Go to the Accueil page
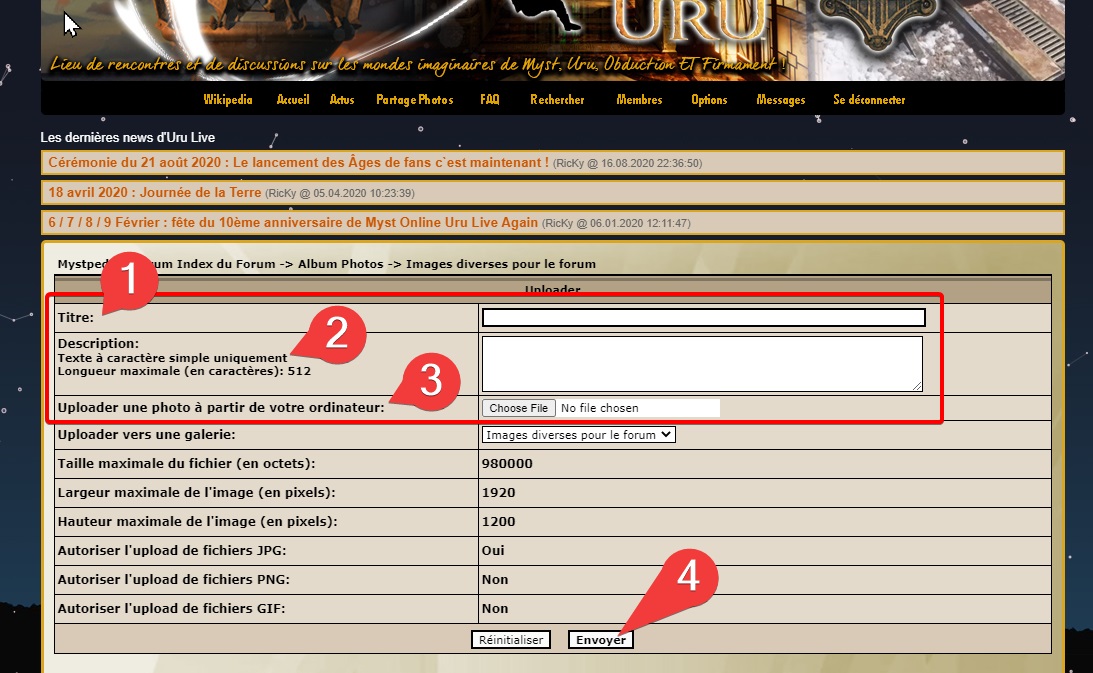 tap(293, 100)
